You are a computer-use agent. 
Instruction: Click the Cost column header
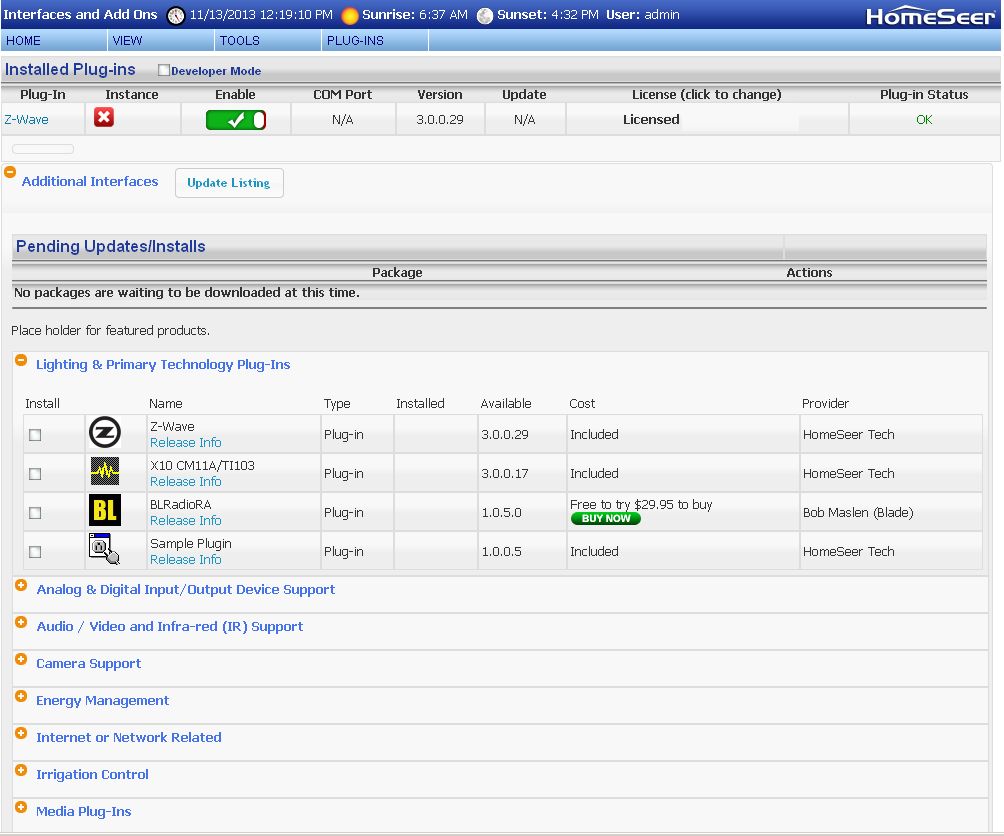pyautogui.click(x=582, y=403)
